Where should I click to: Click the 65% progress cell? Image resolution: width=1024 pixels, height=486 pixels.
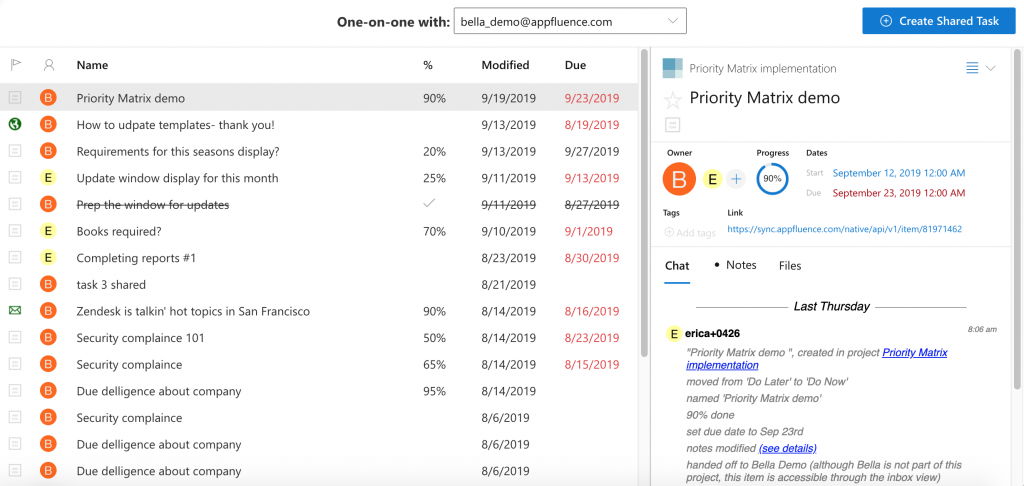click(434, 364)
